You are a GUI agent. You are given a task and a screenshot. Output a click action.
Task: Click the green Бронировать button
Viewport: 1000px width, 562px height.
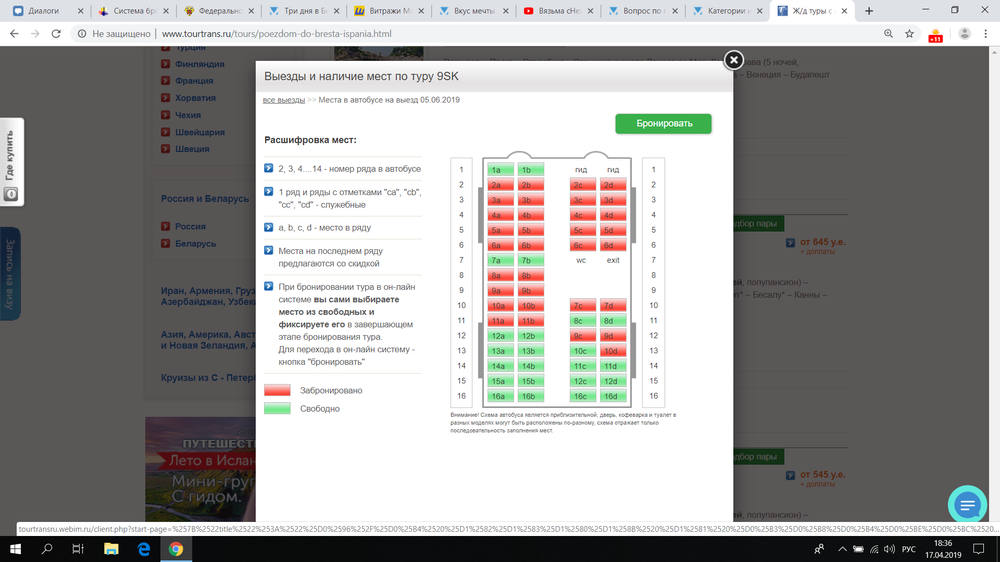663,123
